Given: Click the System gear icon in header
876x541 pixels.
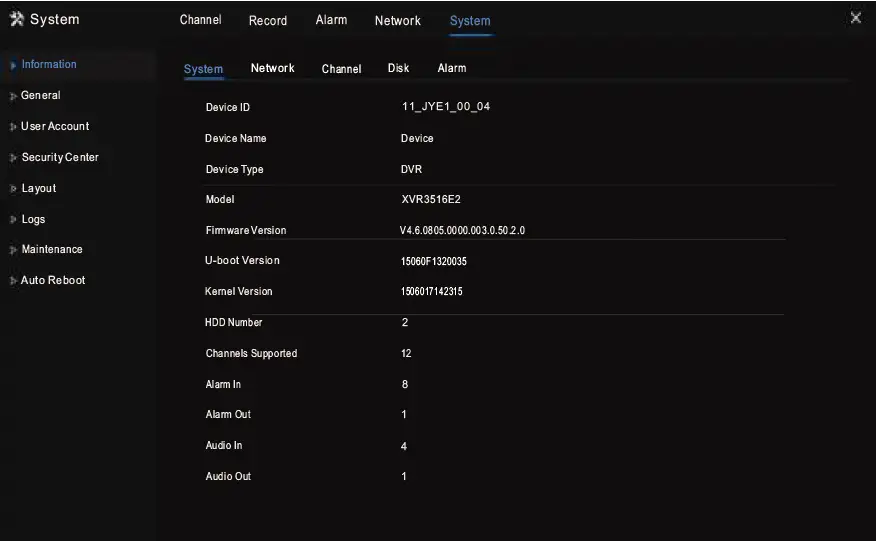Looking at the screenshot, I should point(17,20).
